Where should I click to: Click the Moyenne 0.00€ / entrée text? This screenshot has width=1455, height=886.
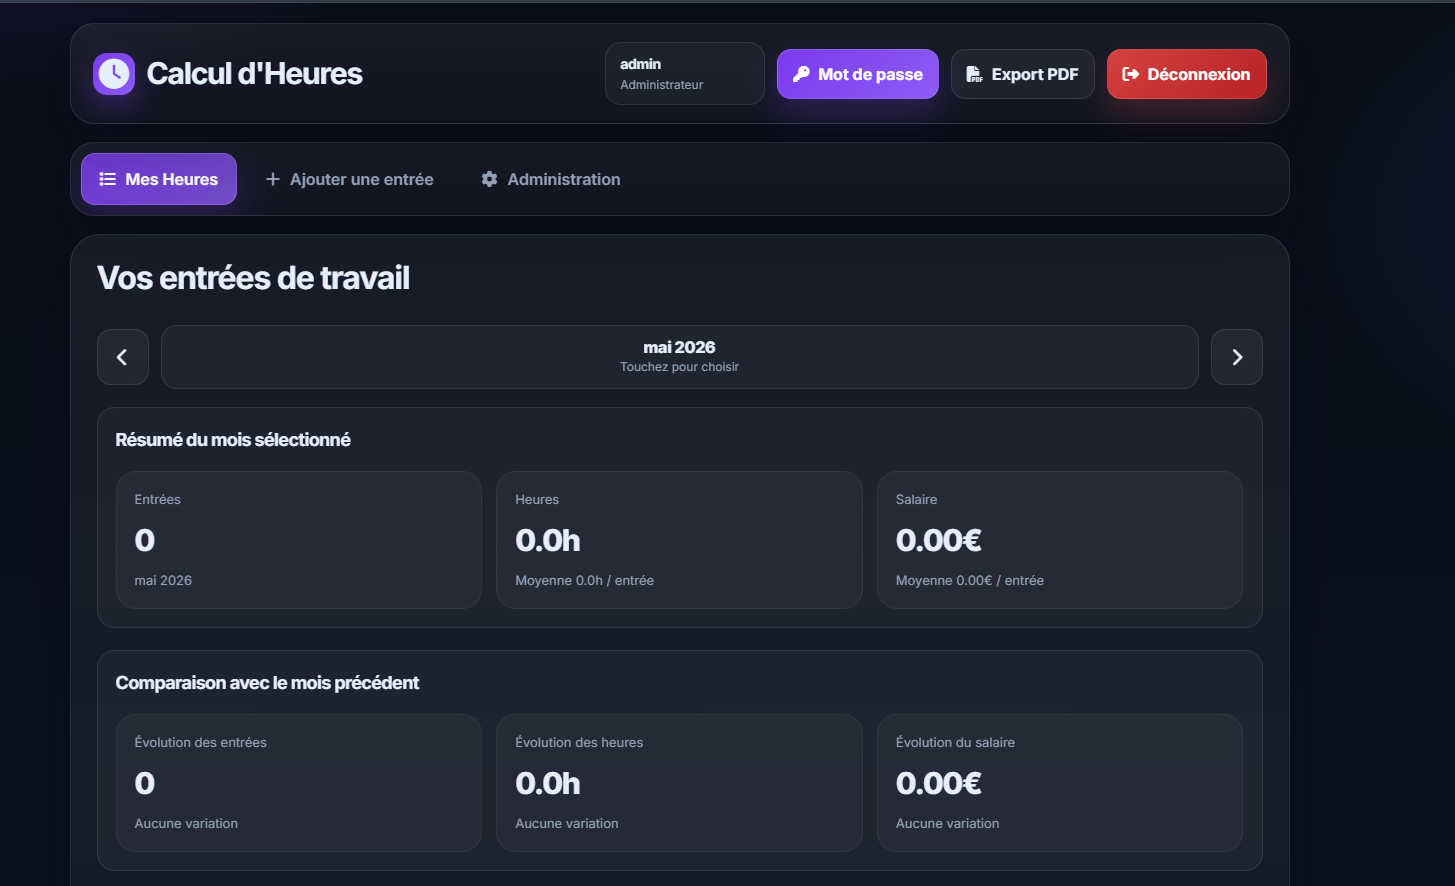[970, 580]
